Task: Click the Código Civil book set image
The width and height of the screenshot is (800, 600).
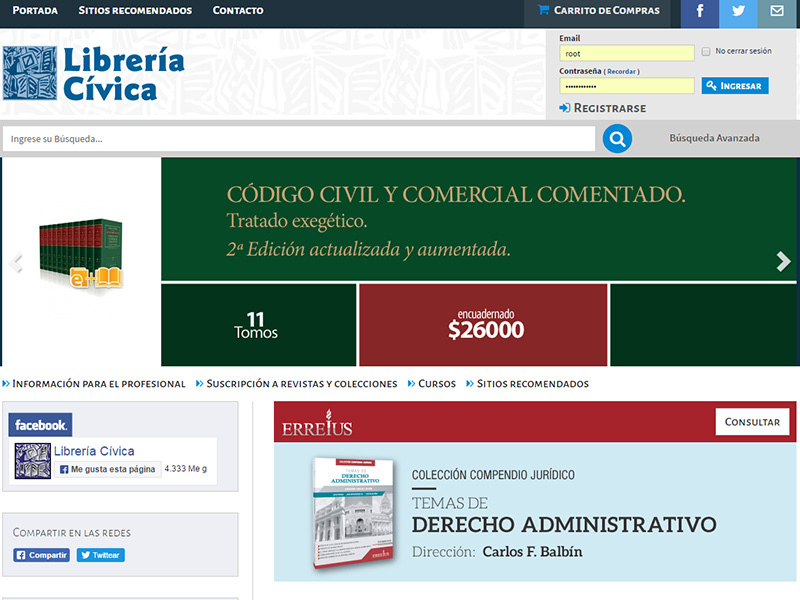Action: tap(81, 254)
